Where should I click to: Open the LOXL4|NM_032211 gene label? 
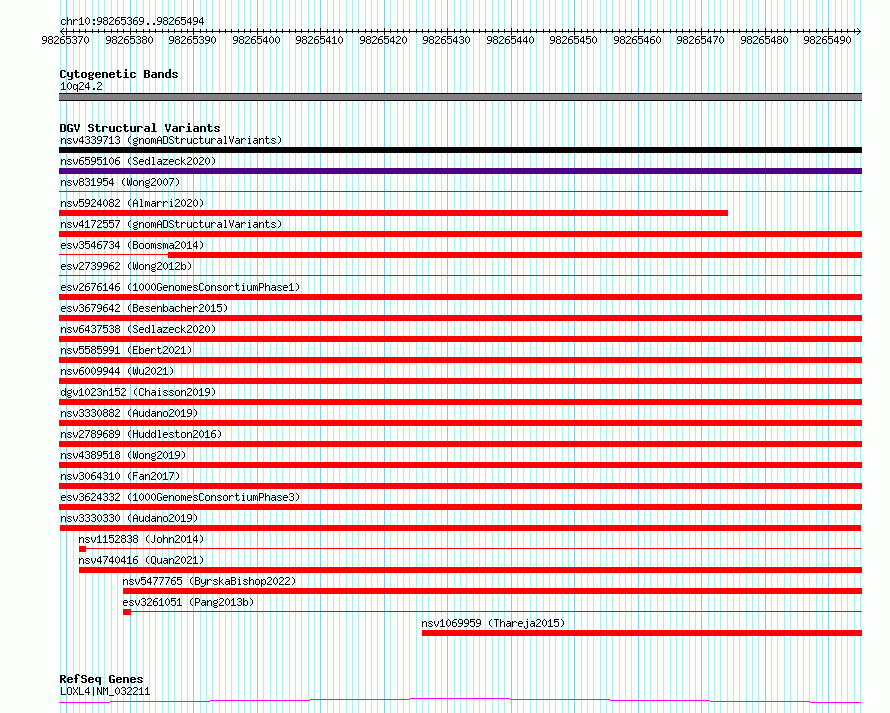click(105, 691)
